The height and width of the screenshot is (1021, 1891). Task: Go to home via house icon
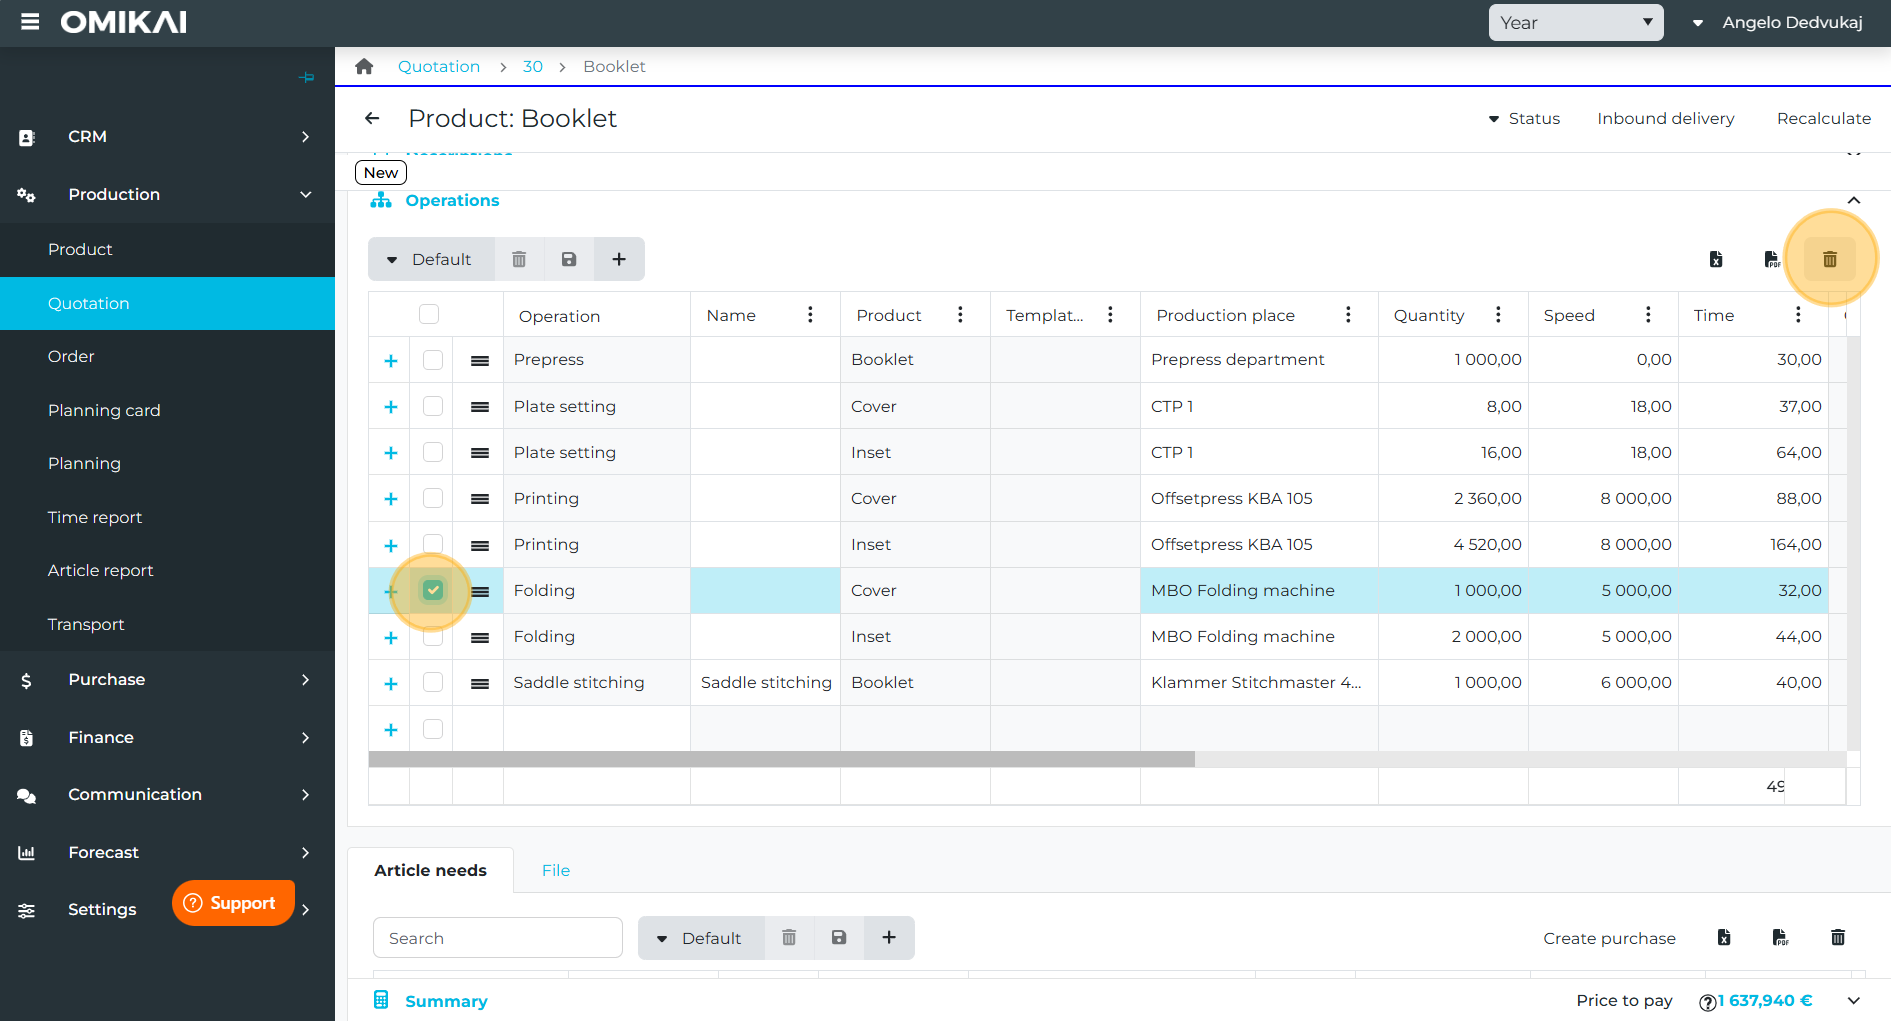[x=364, y=66]
